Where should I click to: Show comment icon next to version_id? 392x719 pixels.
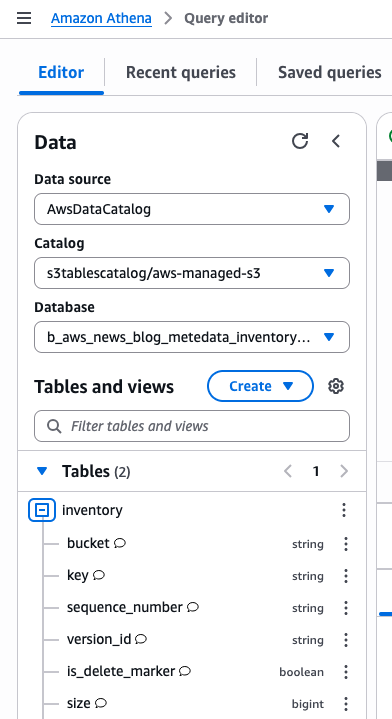141,639
